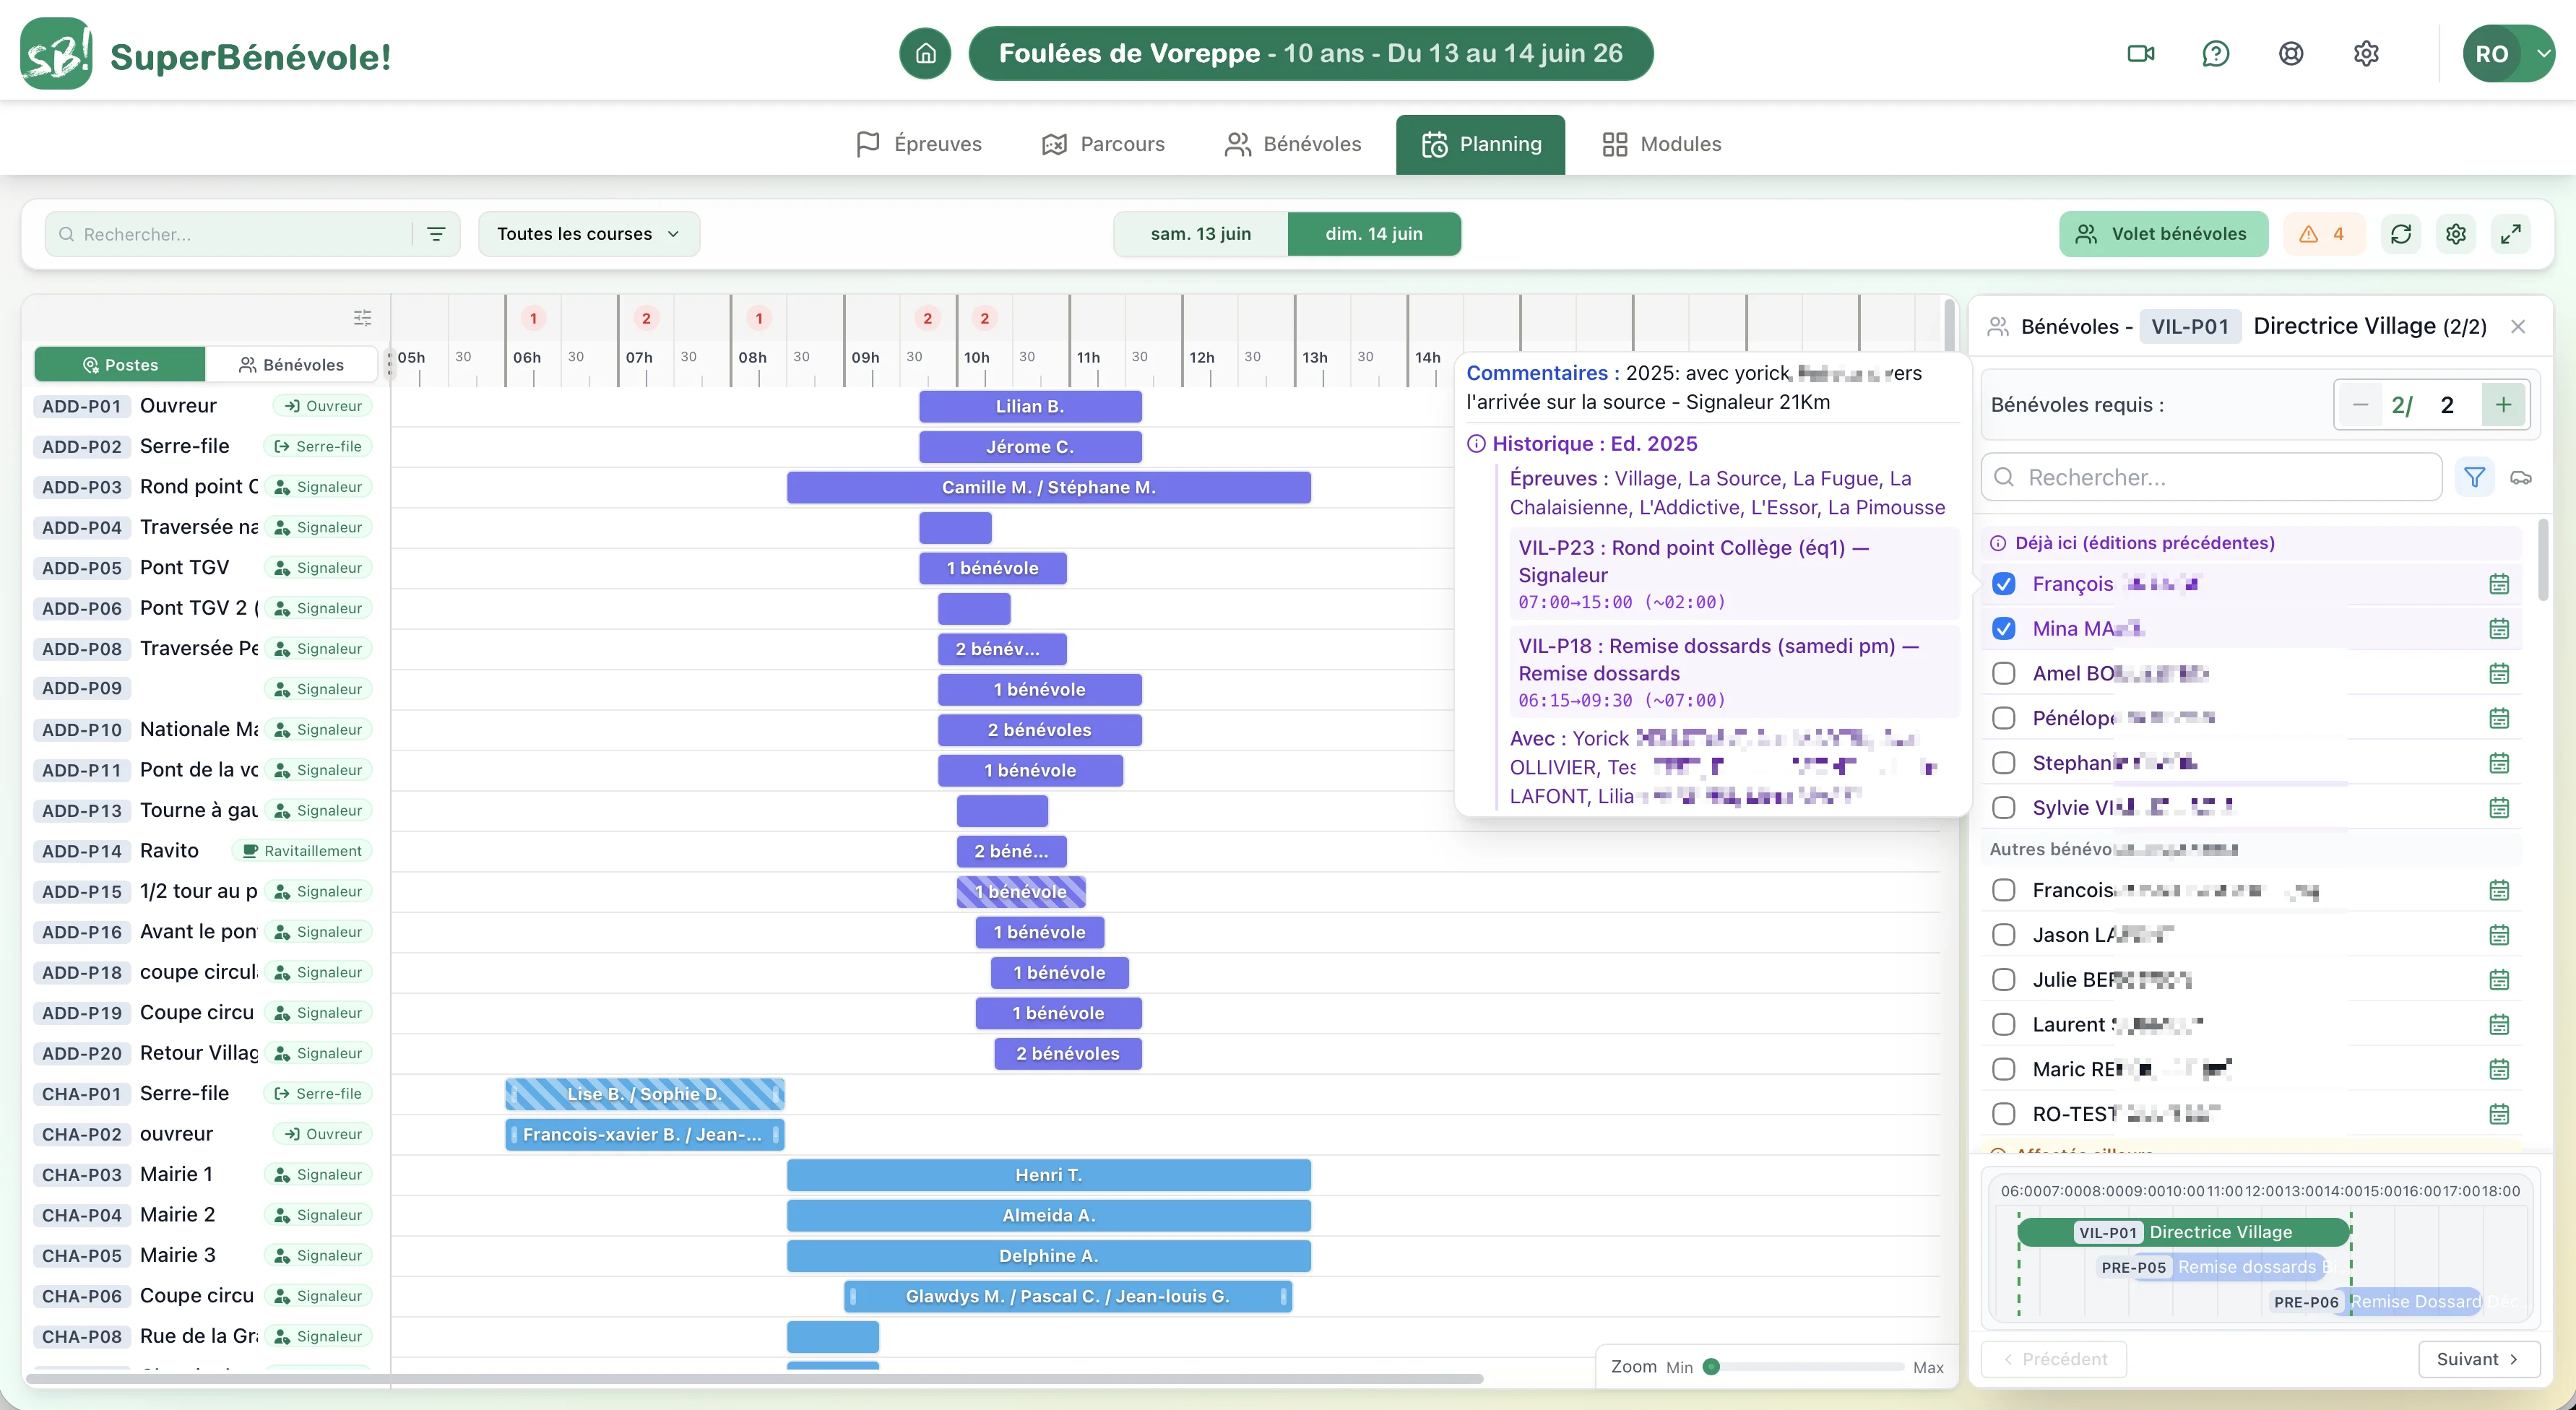Decrease required volunteers with minus
Image resolution: width=2576 pixels, height=1410 pixels.
click(2359, 405)
